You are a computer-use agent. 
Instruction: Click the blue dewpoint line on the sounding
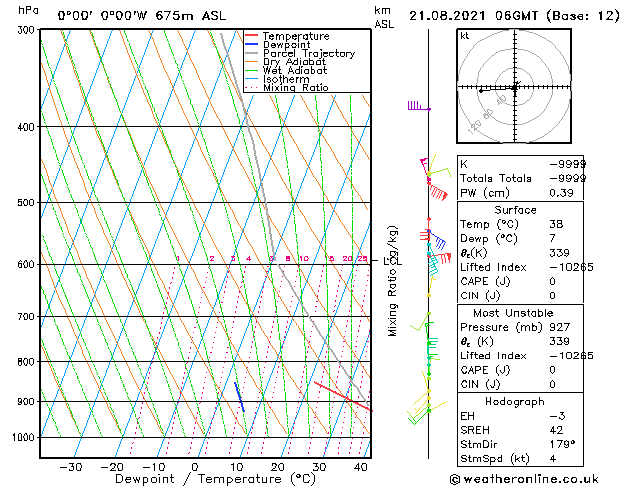tap(239, 396)
